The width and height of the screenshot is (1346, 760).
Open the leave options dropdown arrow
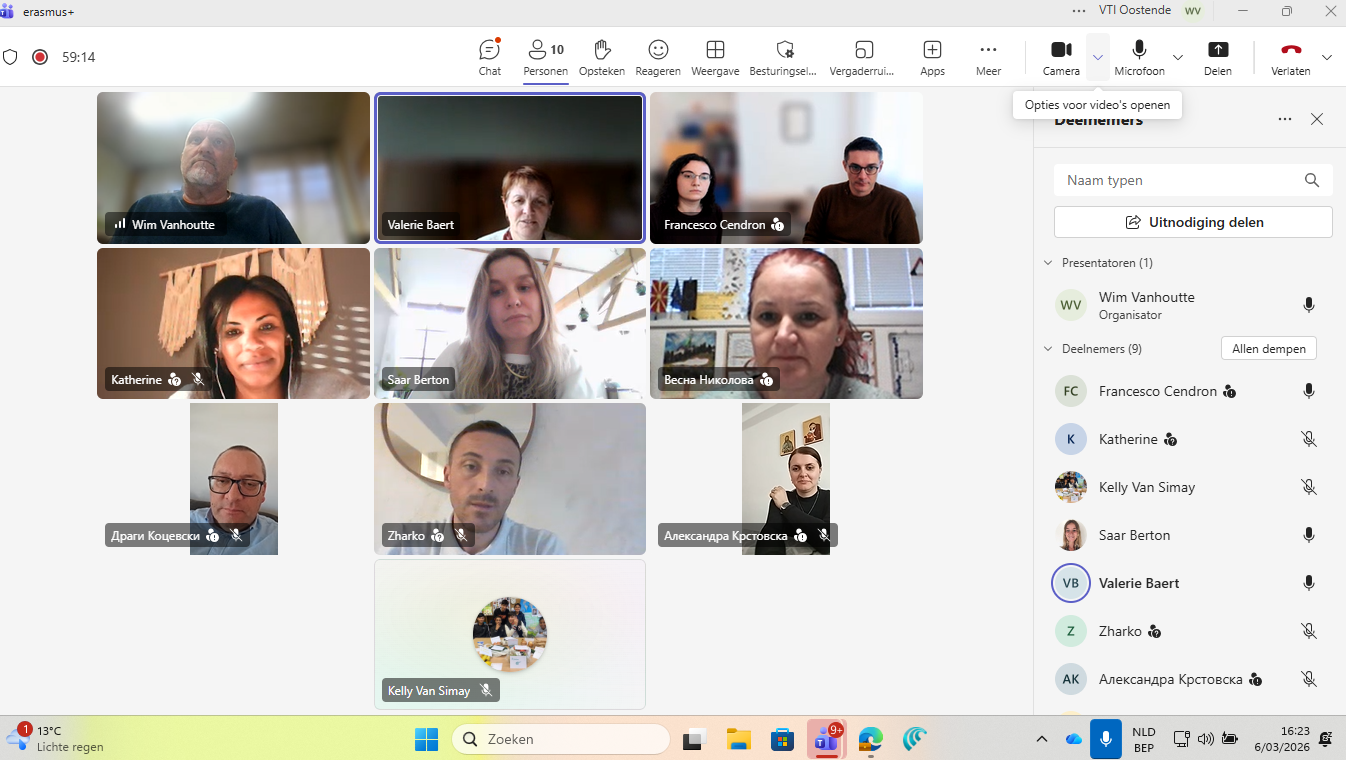coord(1327,57)
